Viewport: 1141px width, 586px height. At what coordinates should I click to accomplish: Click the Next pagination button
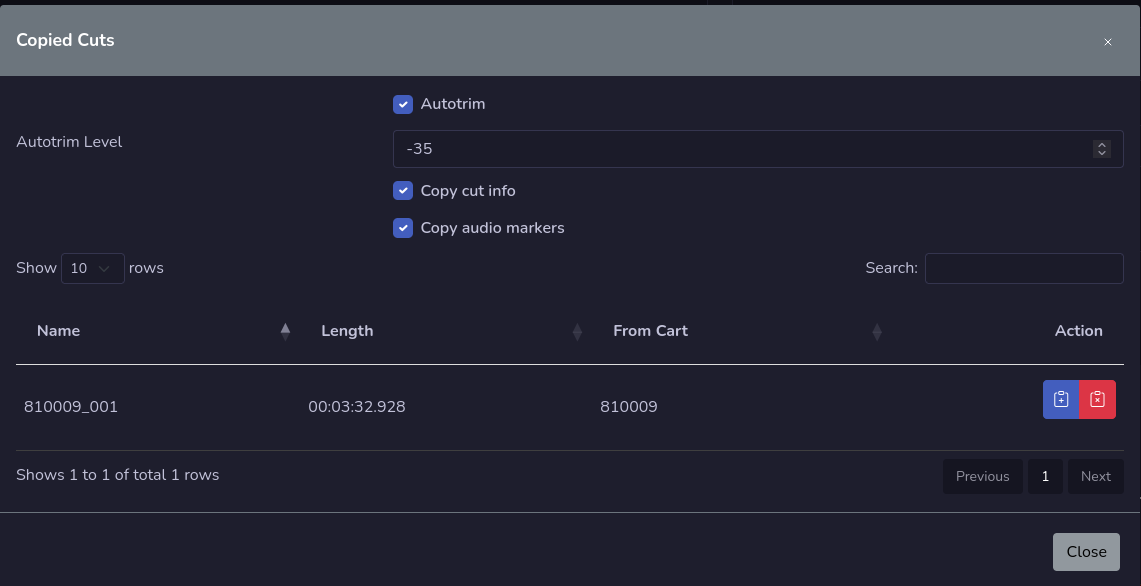tap(1095, 476)
